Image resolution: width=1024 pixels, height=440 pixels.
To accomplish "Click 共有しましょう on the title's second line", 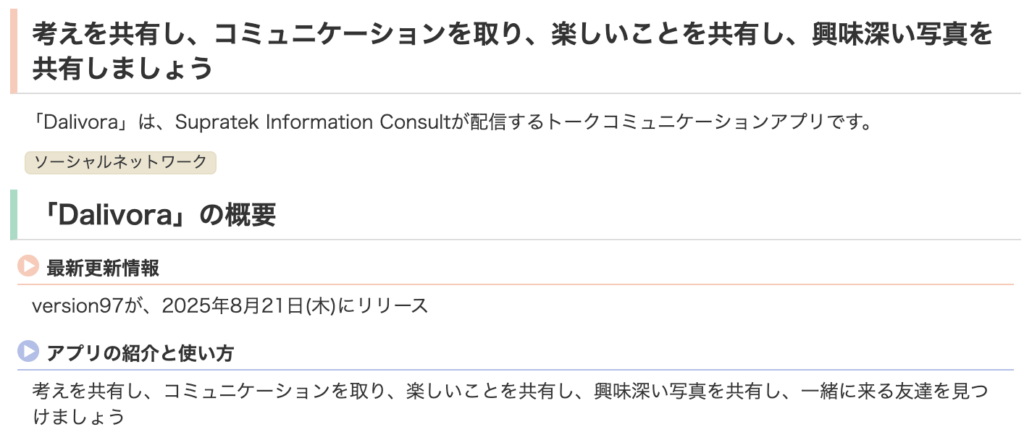I will pos(123,68).
